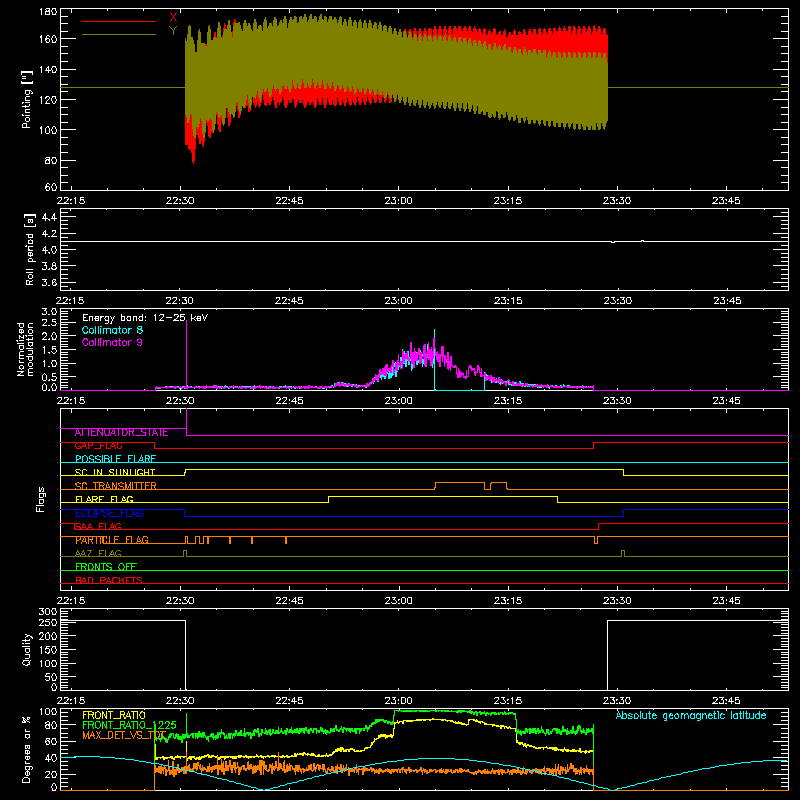Select the GAP_FLAG label
Image resolution: width=800 pixels, height=800 pixels.
point(98,446)
